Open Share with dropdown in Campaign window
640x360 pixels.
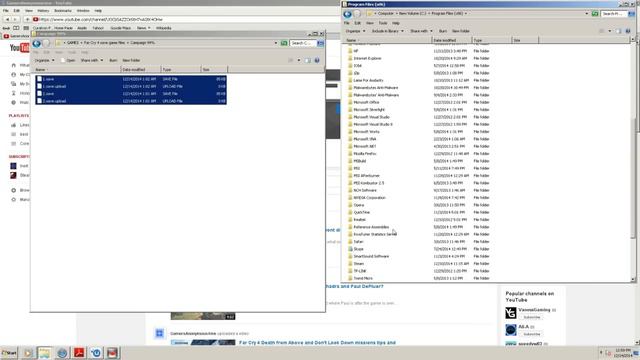click(91, 60)
